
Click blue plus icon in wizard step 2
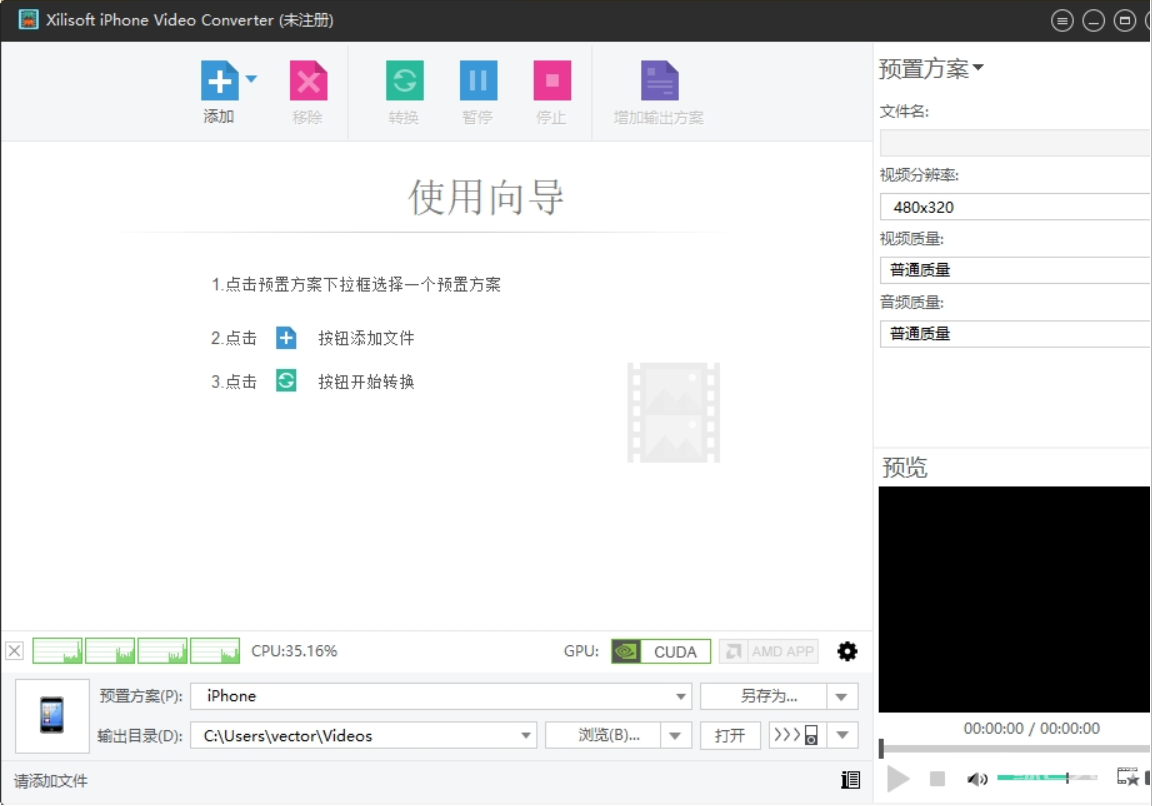tap(286, 338)
